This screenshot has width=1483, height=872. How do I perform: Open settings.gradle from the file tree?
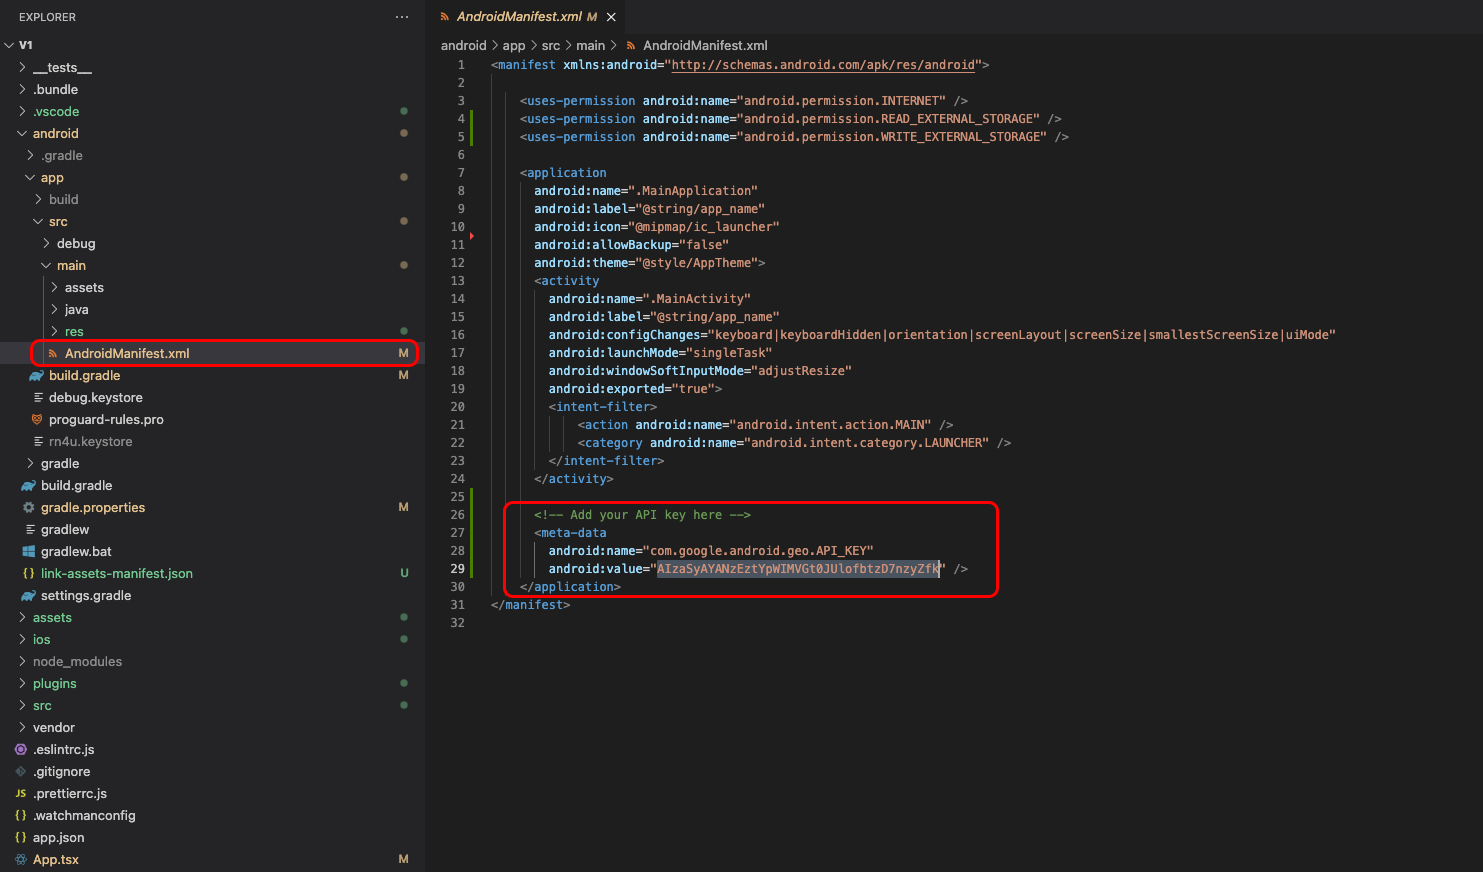point(86,596)
